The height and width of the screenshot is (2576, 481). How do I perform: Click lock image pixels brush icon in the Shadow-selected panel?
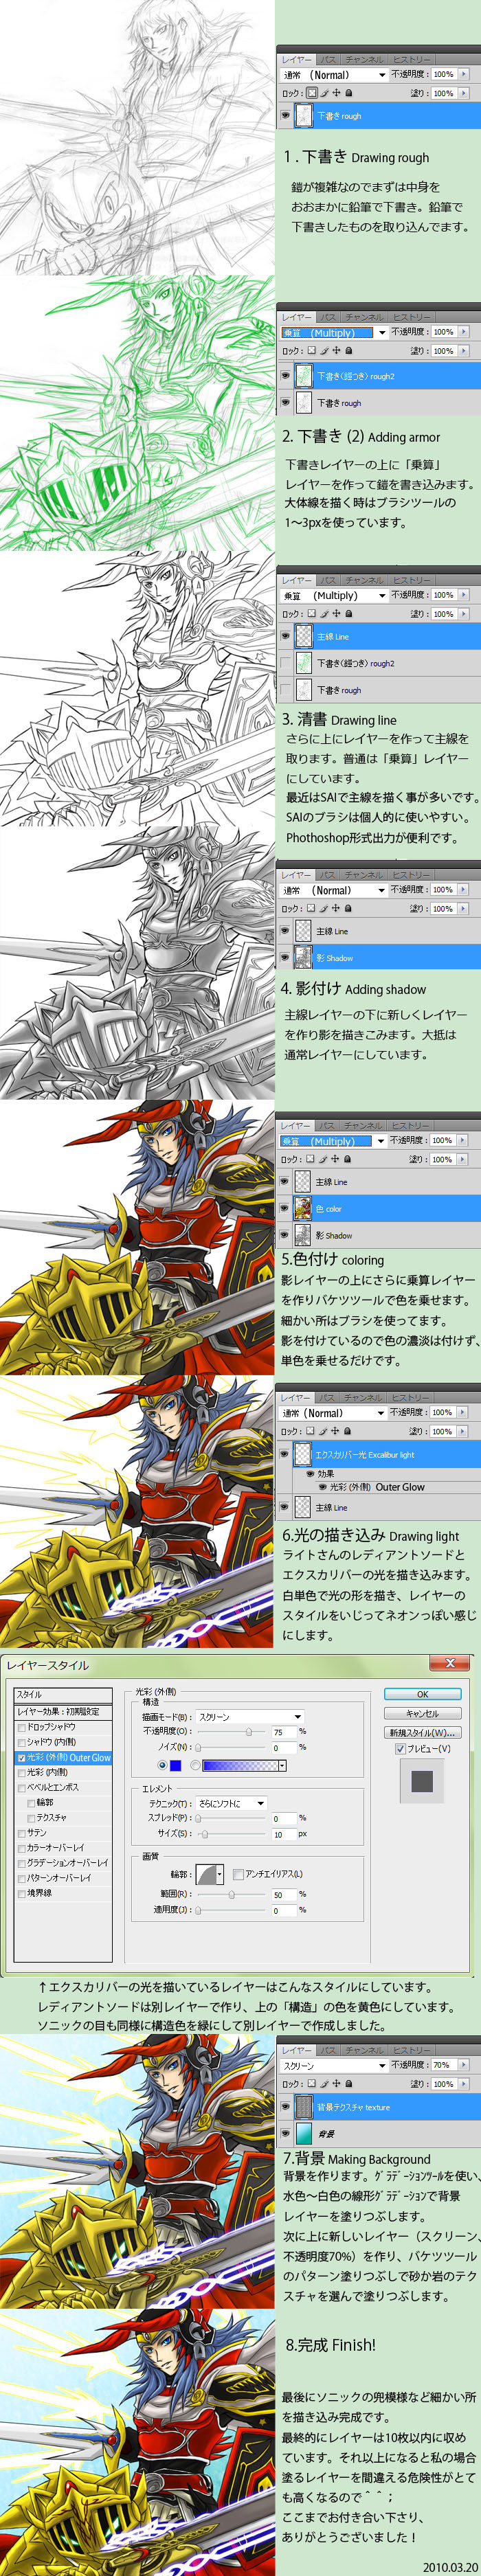[324, 909]
